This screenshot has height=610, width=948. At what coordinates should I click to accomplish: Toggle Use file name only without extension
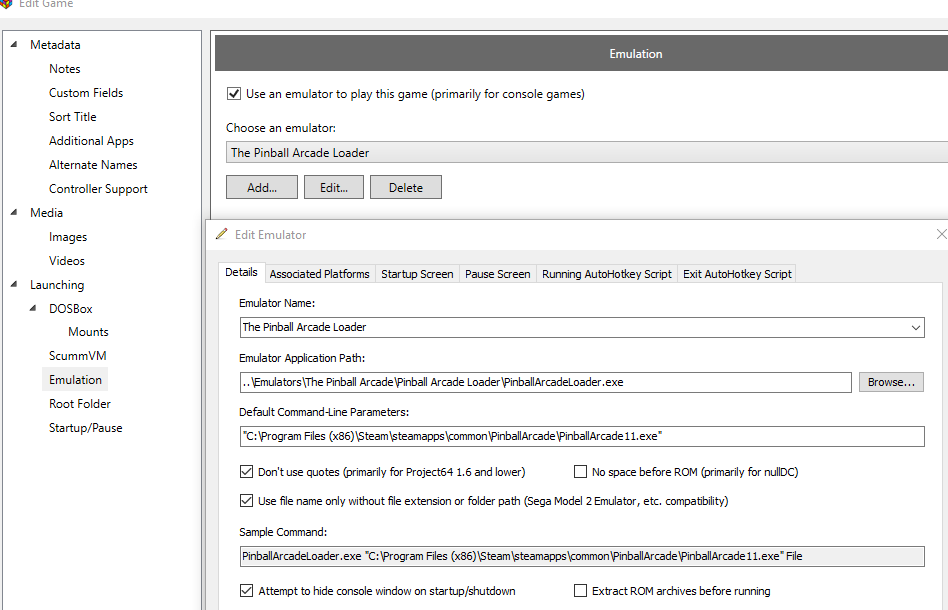coord(246,501)
